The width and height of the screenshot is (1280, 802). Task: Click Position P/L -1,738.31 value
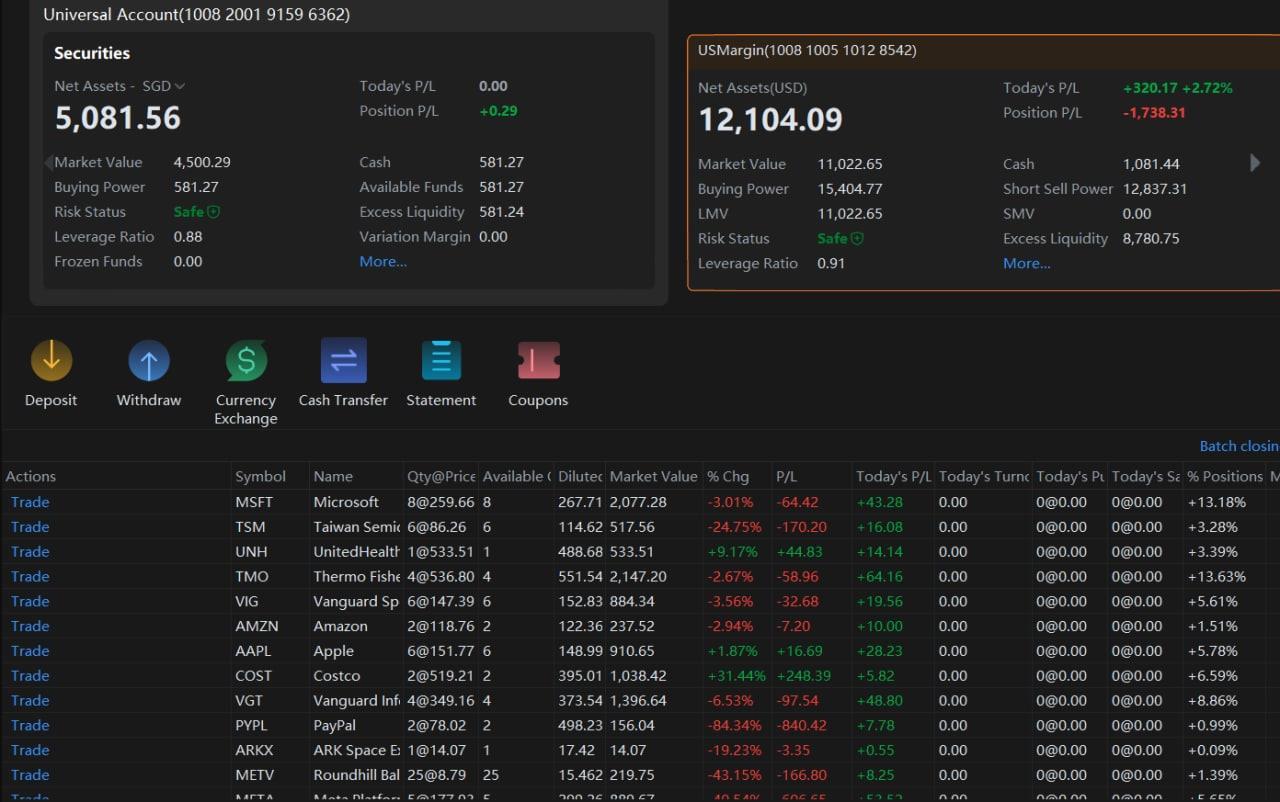point(1154,113)
